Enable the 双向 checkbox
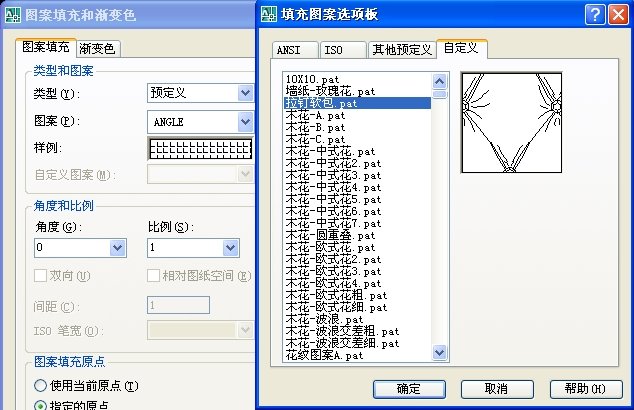This screenshot has height=410, width=634. [x=40, y=276]
